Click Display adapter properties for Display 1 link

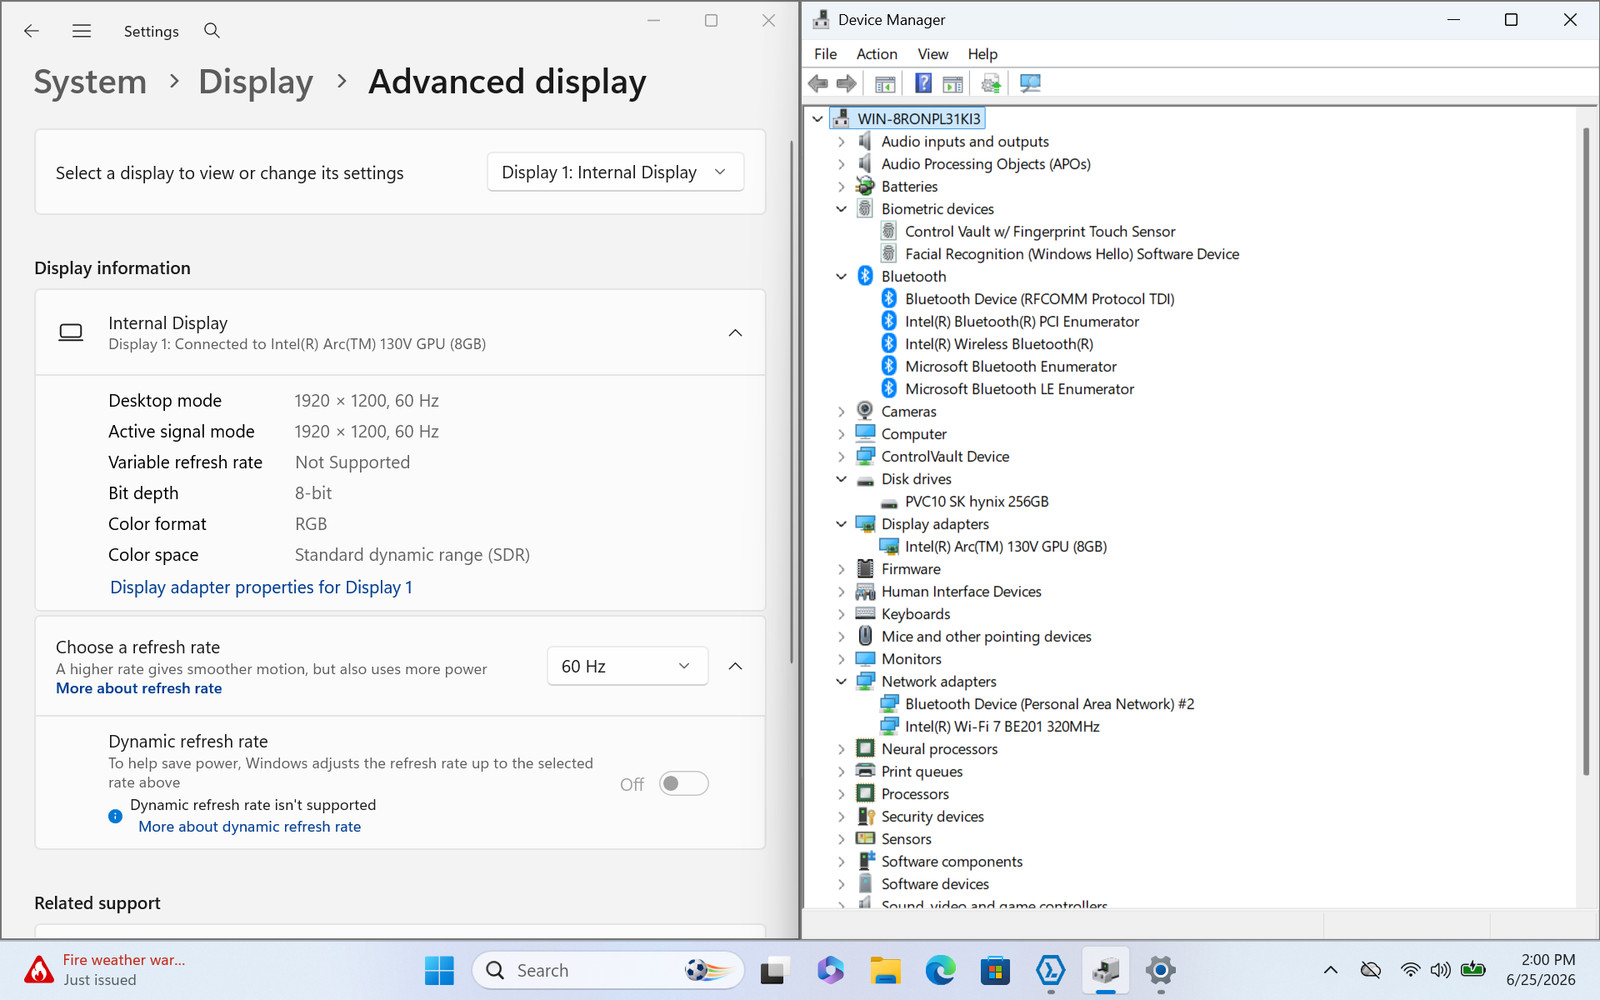pos(261,587)
